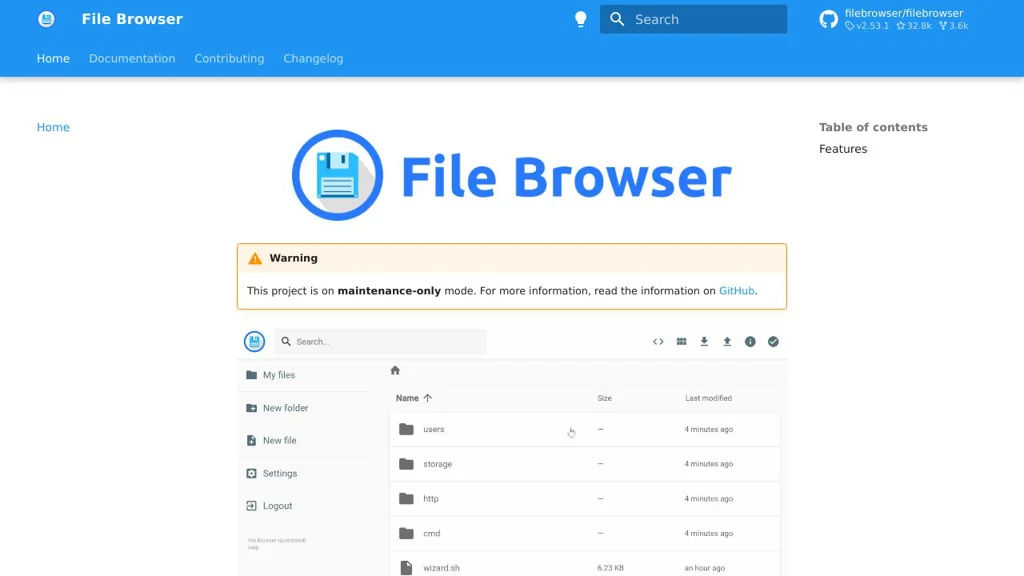Open the GitHub link in the warning box

click(737, 290)
